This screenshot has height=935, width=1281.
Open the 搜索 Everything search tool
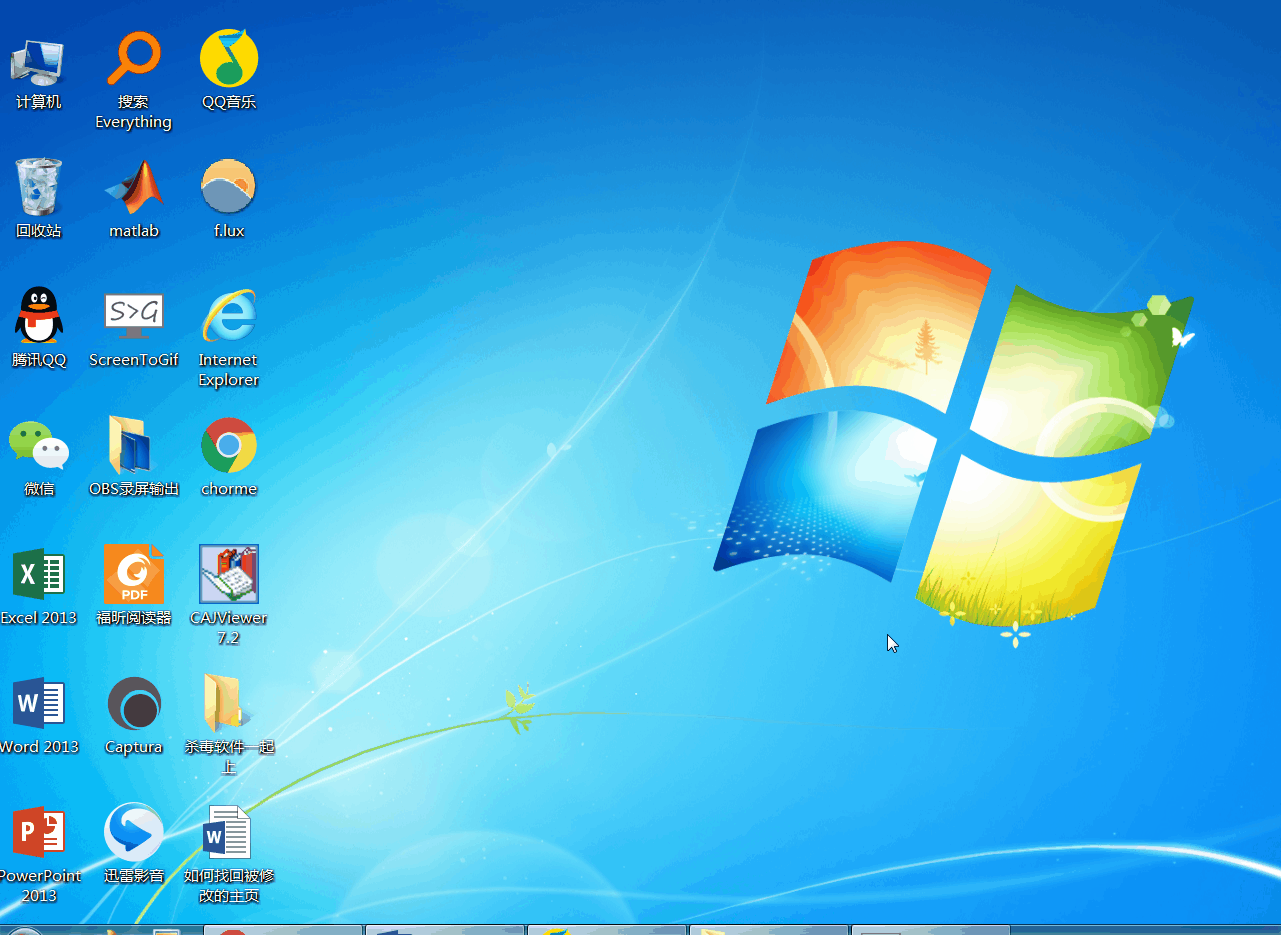coord(134,57)
